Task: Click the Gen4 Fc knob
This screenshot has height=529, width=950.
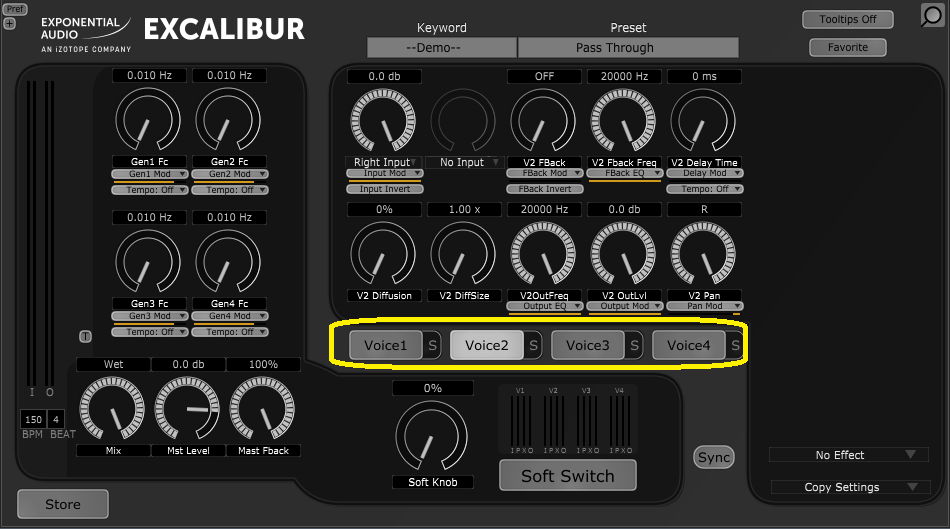Action: pyautogui.click(x=228, y=262)
